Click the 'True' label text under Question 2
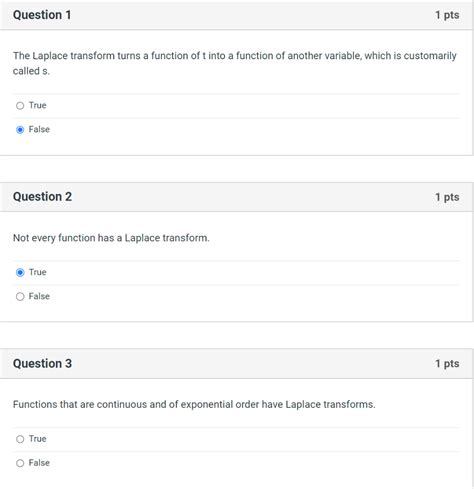Screen dimensions: 474x489 pos(37,272)
